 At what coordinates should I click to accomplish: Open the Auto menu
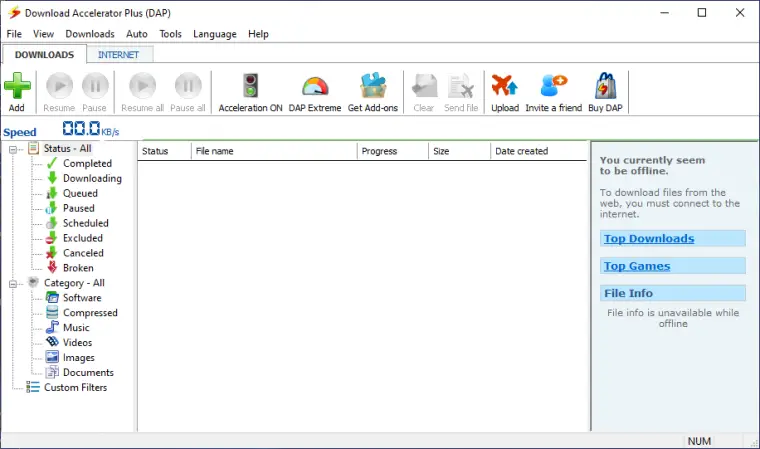click(x=137, y=34)
